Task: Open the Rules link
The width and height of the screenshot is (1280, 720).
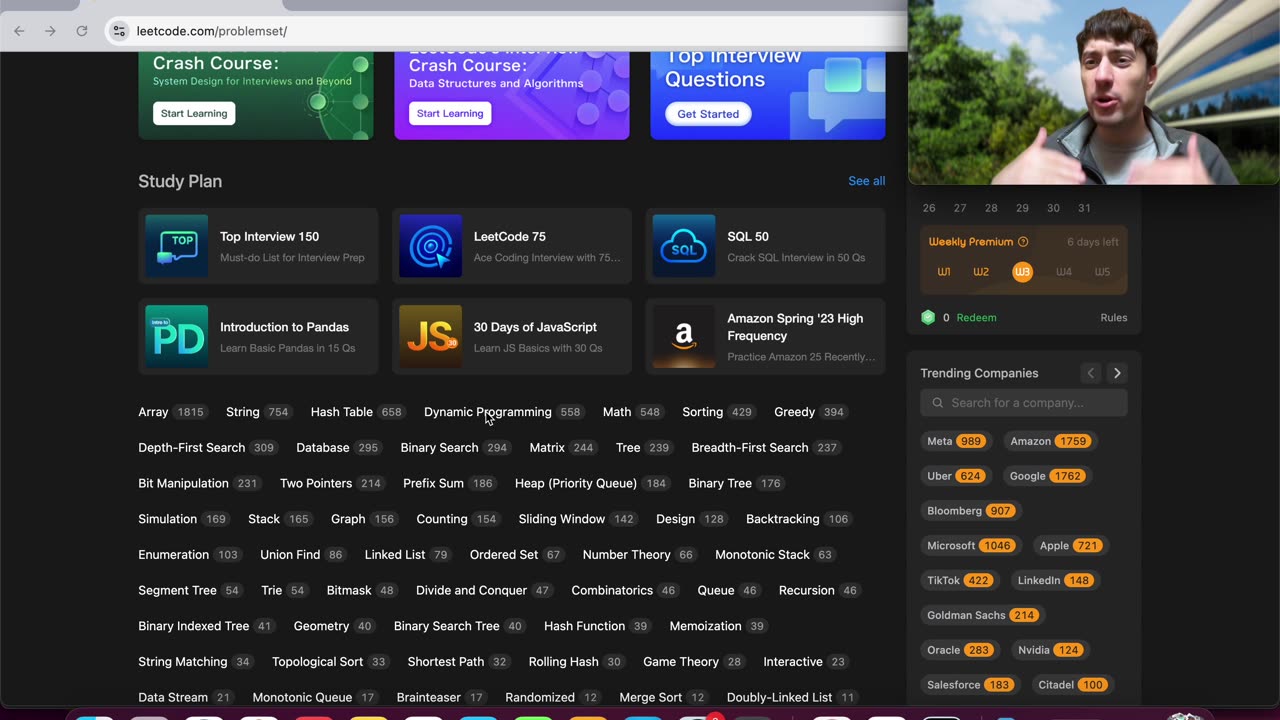Action: [x=1114, y=317]
